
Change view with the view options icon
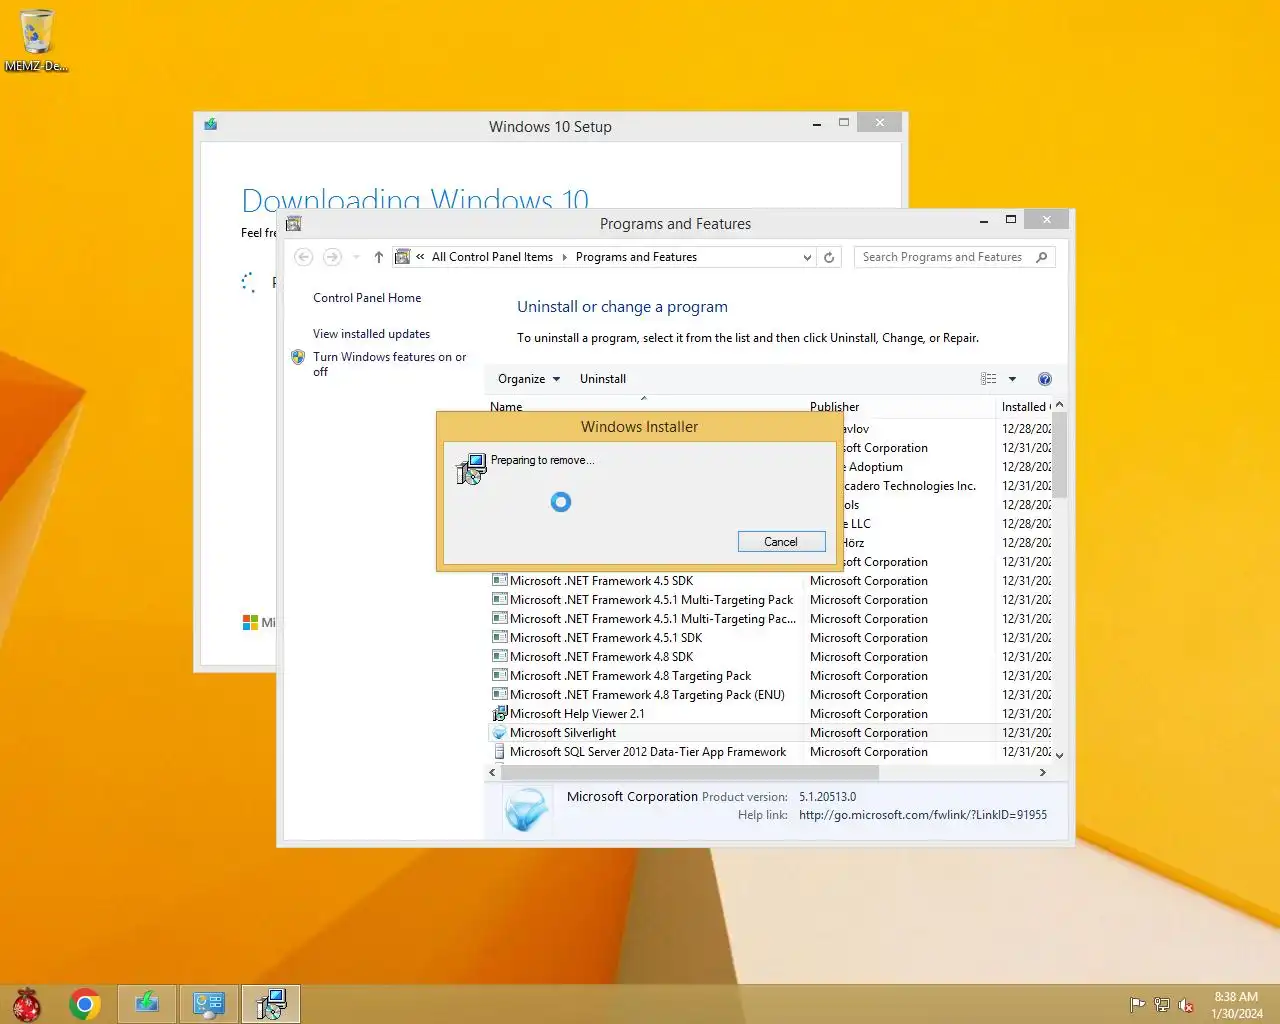[x=989, y=379]
